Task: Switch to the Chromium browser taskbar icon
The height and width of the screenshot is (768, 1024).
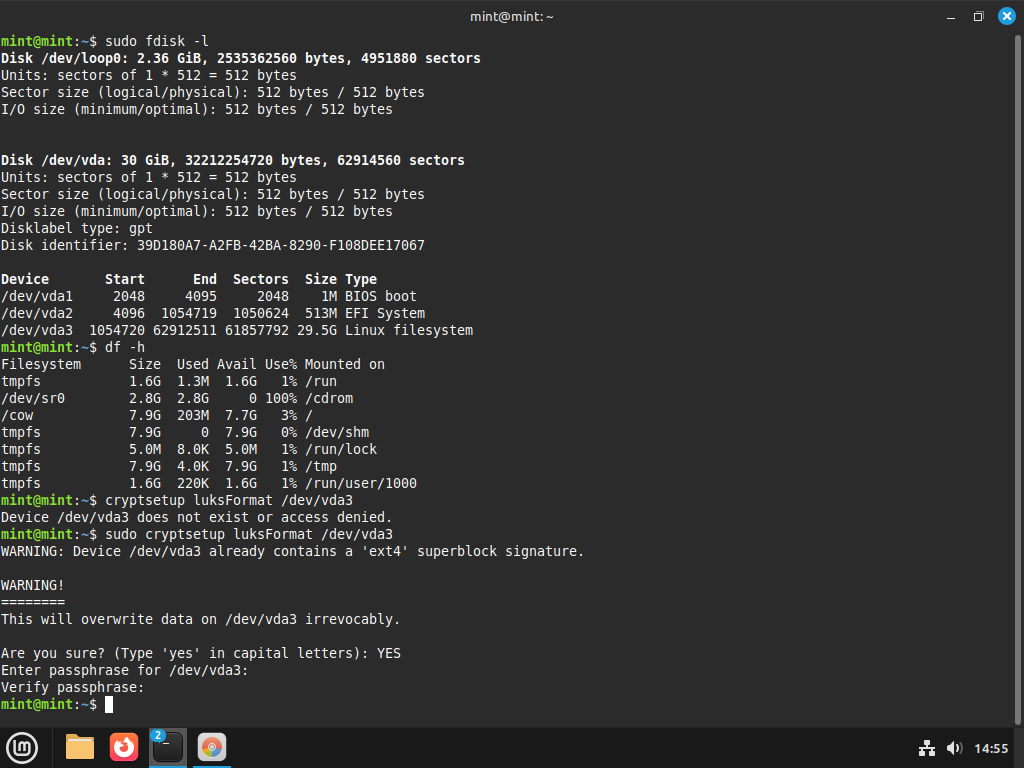Action: pos(211,747)
